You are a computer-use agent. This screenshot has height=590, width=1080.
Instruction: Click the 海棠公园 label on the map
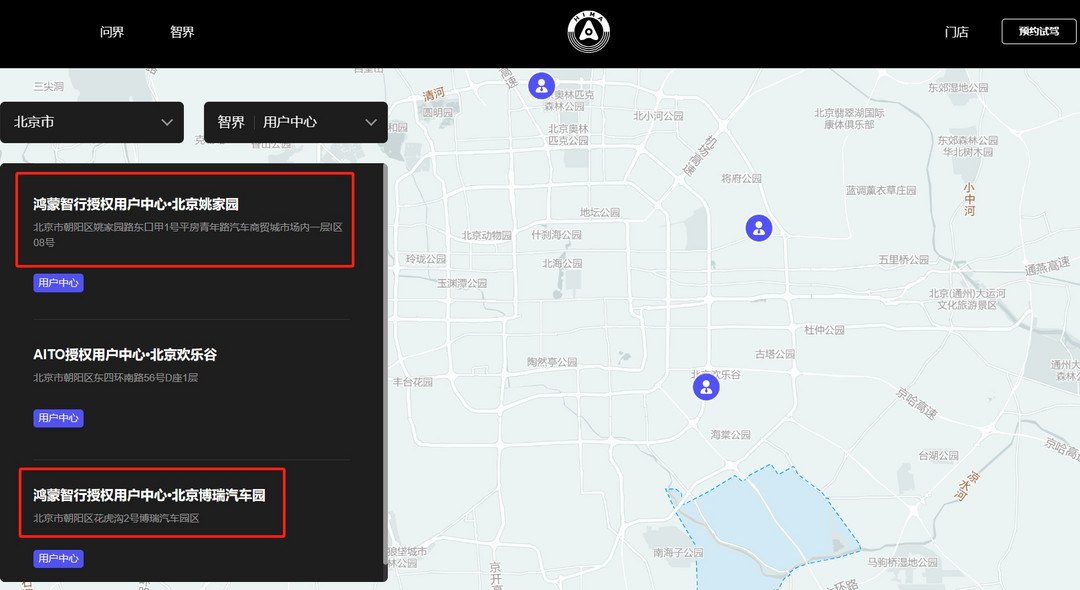tap(731, 434)
